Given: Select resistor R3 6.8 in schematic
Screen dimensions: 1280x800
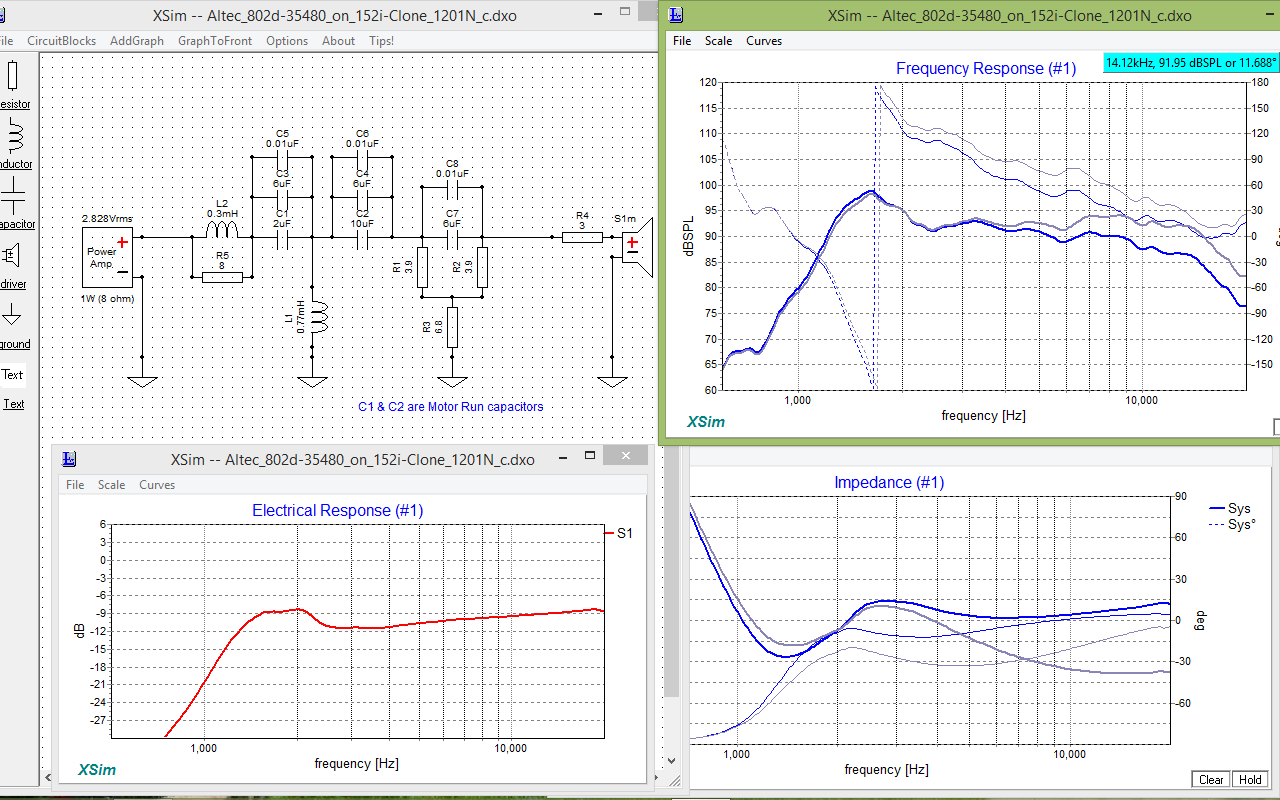Looking at the screenshot, I should click(x=452, y=327).
